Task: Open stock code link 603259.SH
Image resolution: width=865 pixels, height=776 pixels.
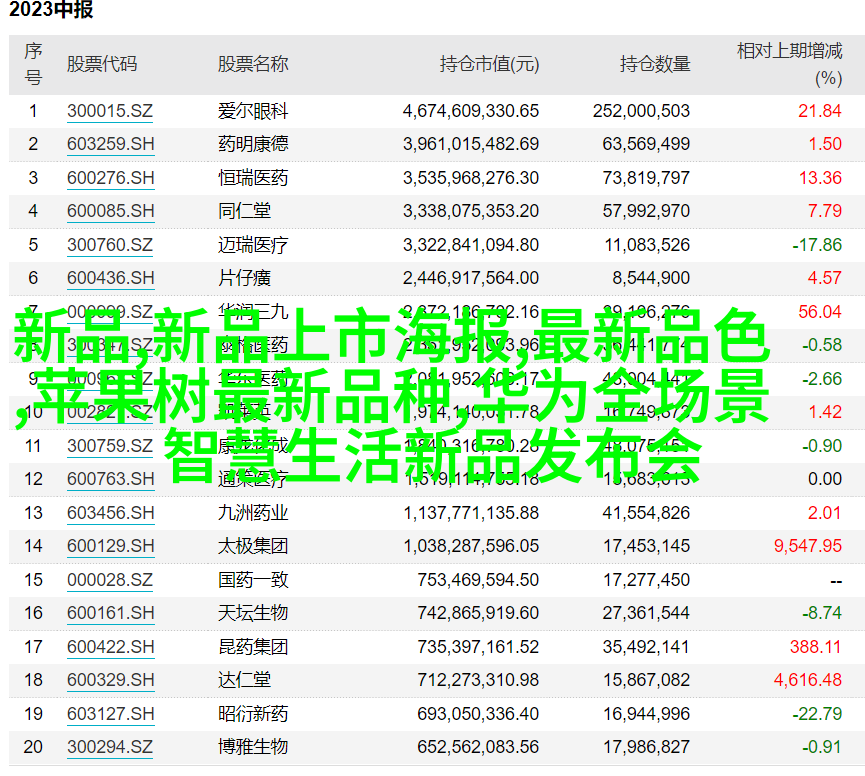Action: pyautogui.click(x=110, y=145)
